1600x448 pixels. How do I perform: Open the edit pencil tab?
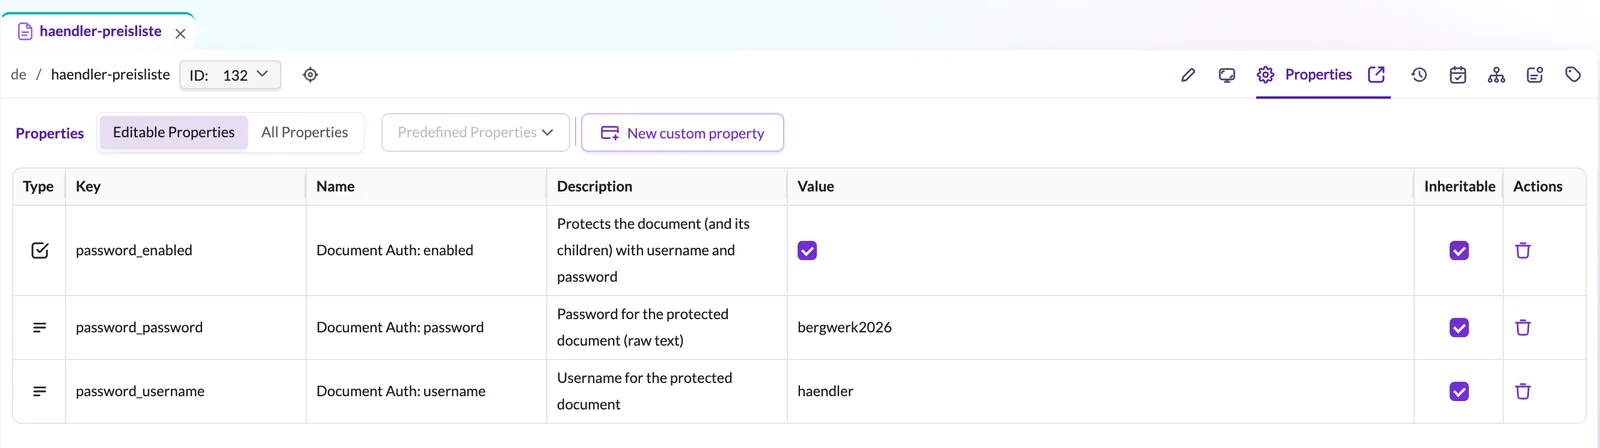1188,75
